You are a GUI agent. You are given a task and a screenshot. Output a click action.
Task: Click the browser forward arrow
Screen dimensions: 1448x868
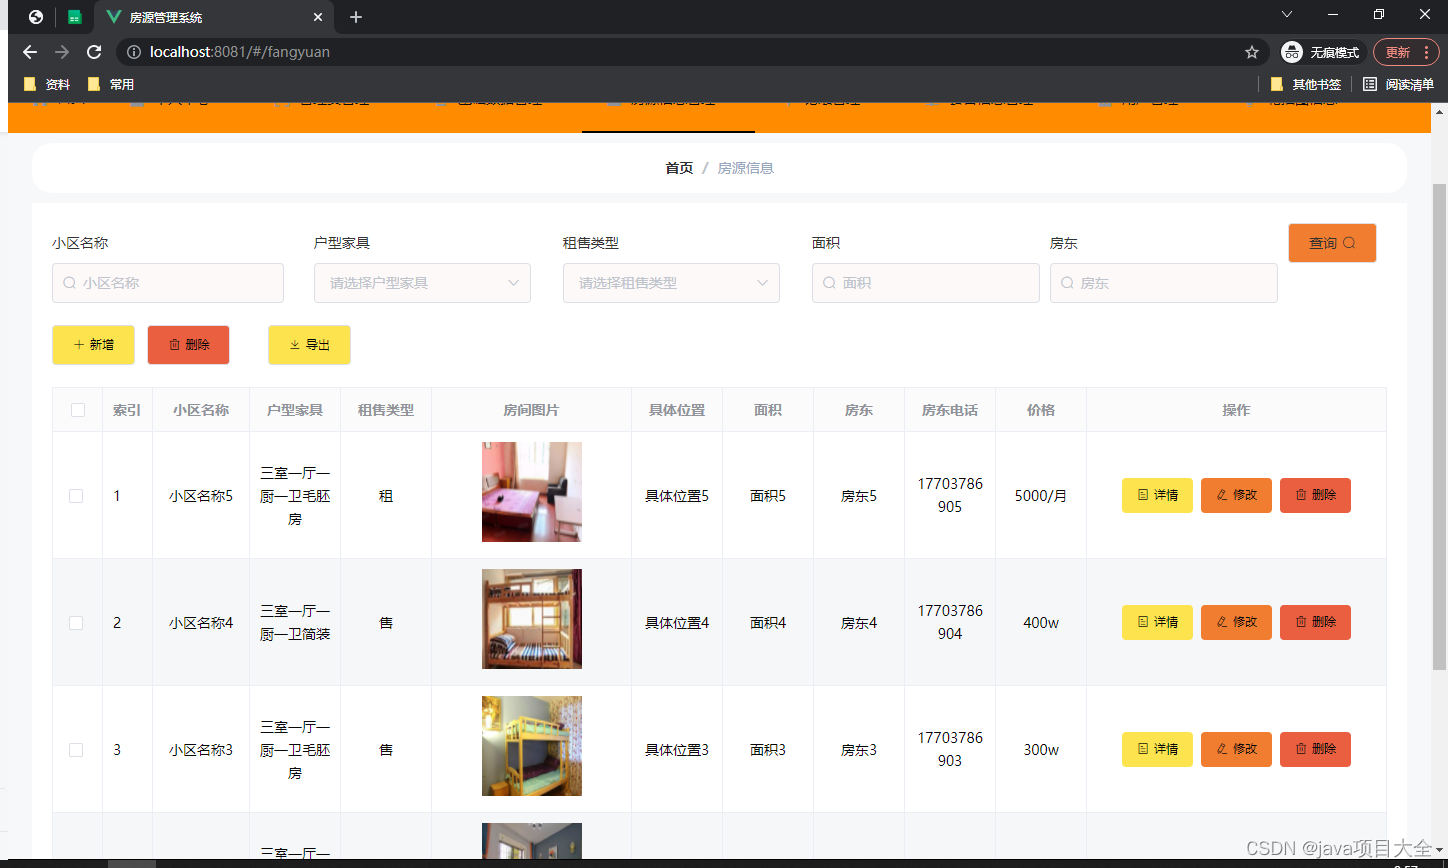pos(62,52)
